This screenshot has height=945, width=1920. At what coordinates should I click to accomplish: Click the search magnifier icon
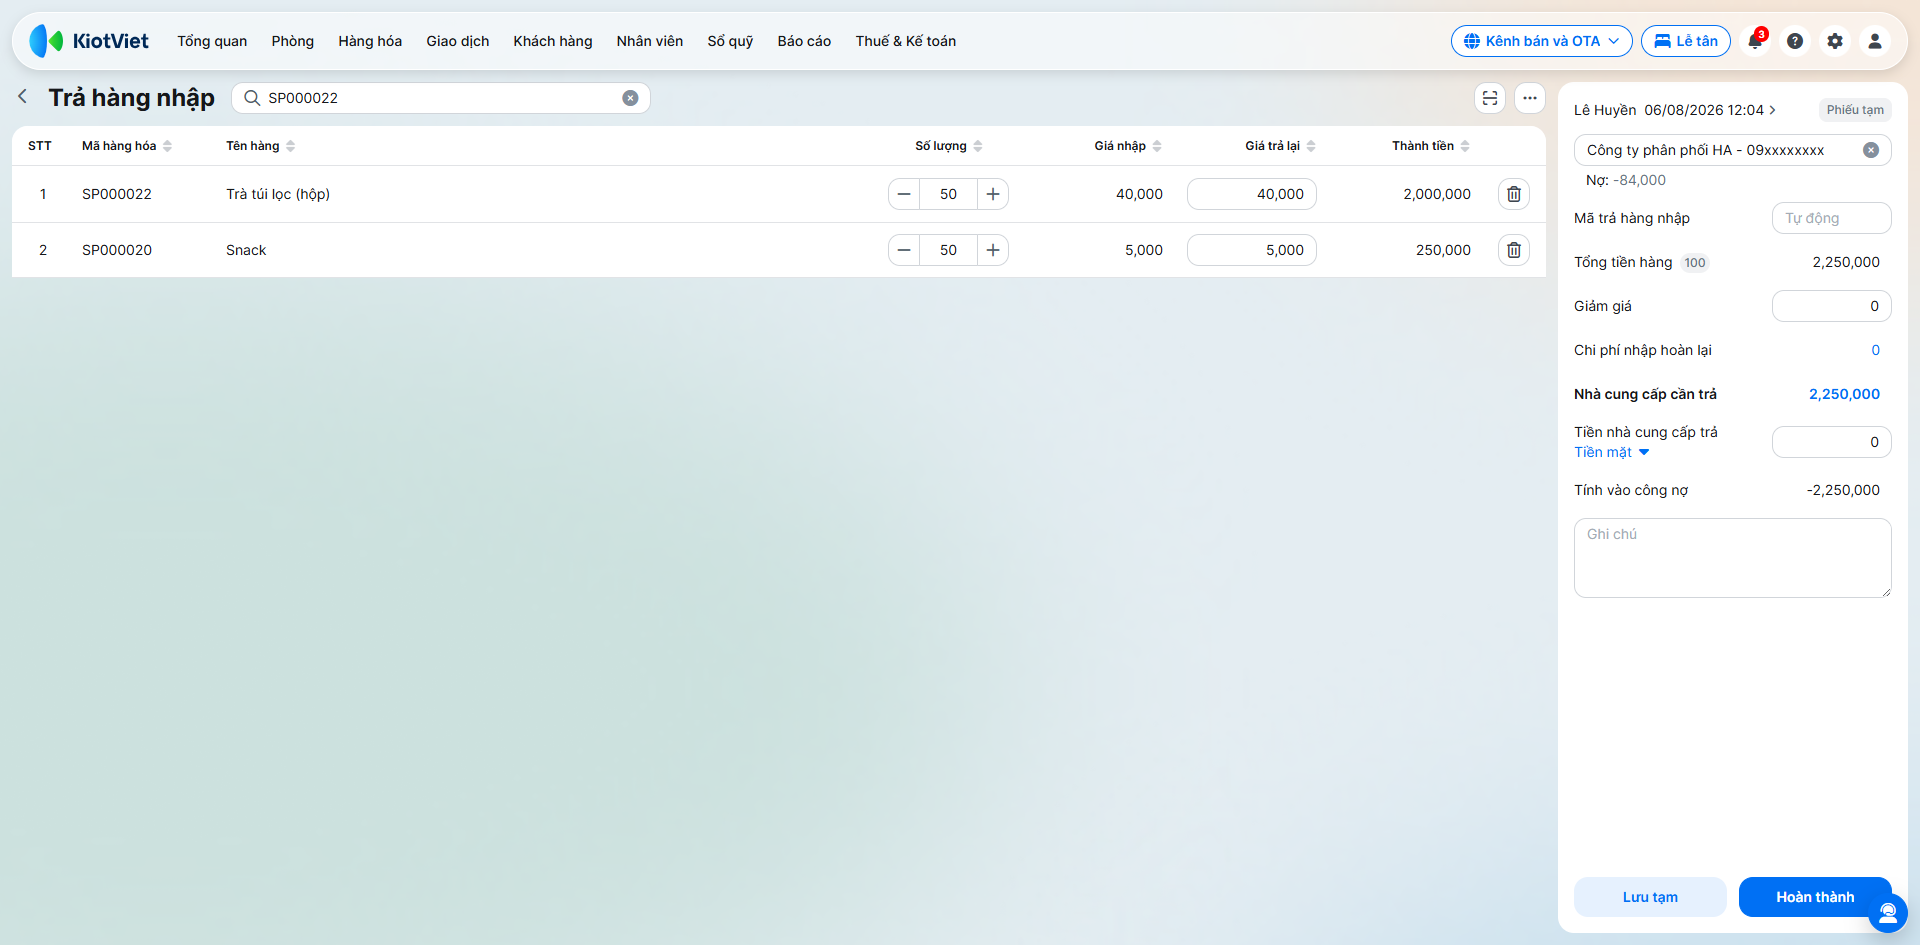(252, 98)
